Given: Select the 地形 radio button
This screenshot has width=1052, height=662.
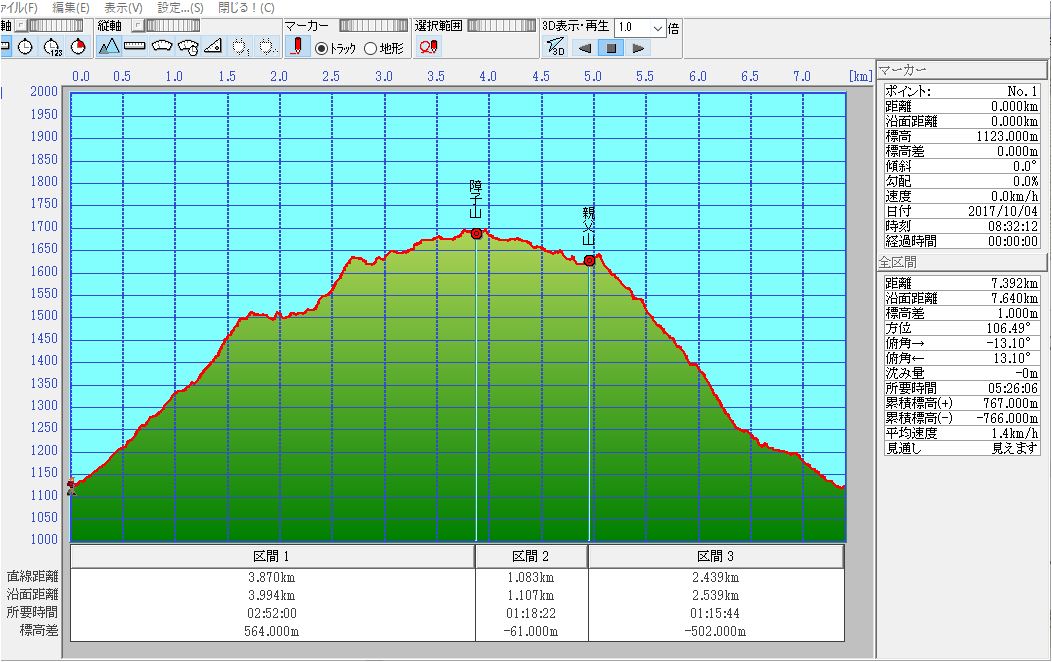Looking at the screenshot, I should 384,48.
